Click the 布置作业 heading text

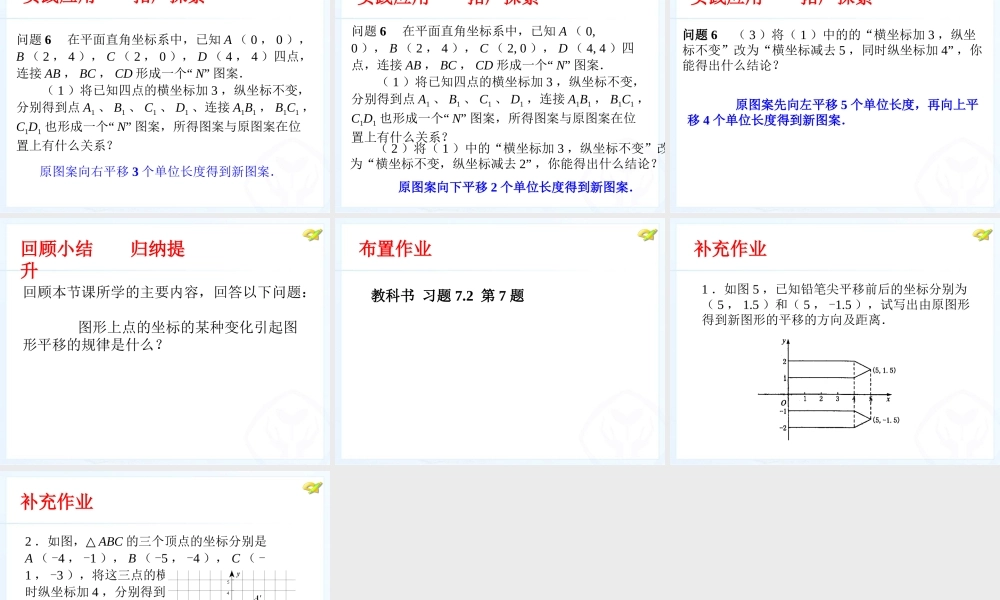(395, 249)
